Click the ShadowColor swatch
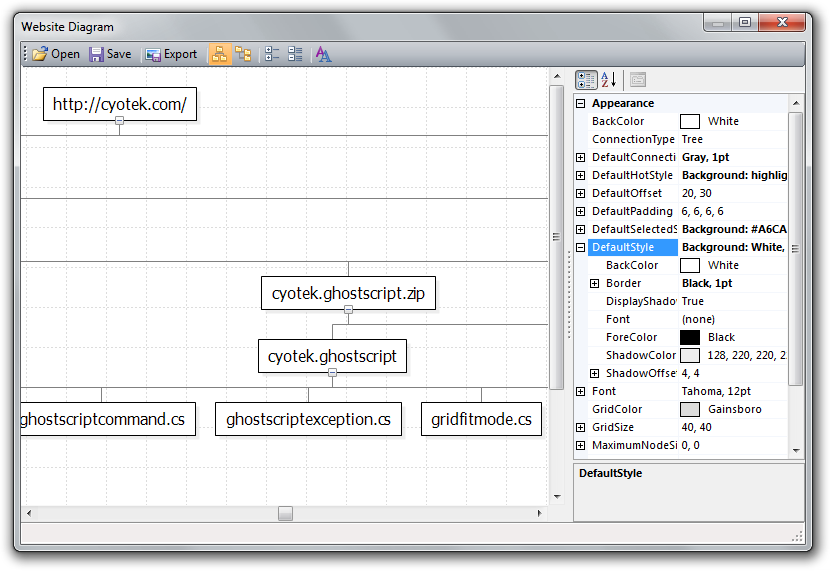 [x=690, y=355]
